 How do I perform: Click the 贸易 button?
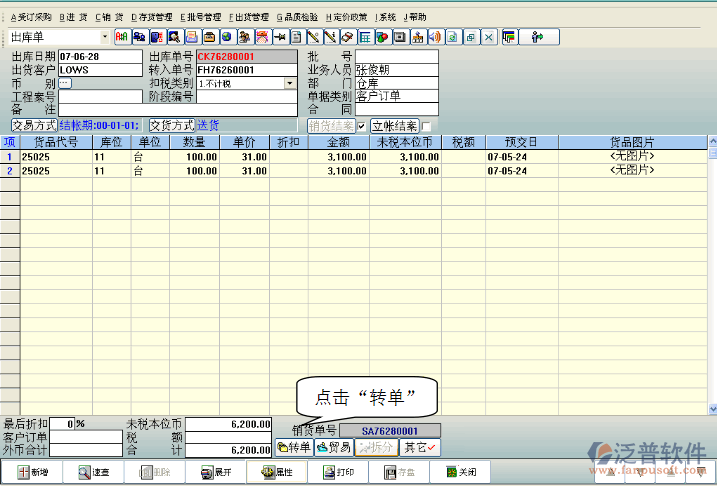coord(335,448)
